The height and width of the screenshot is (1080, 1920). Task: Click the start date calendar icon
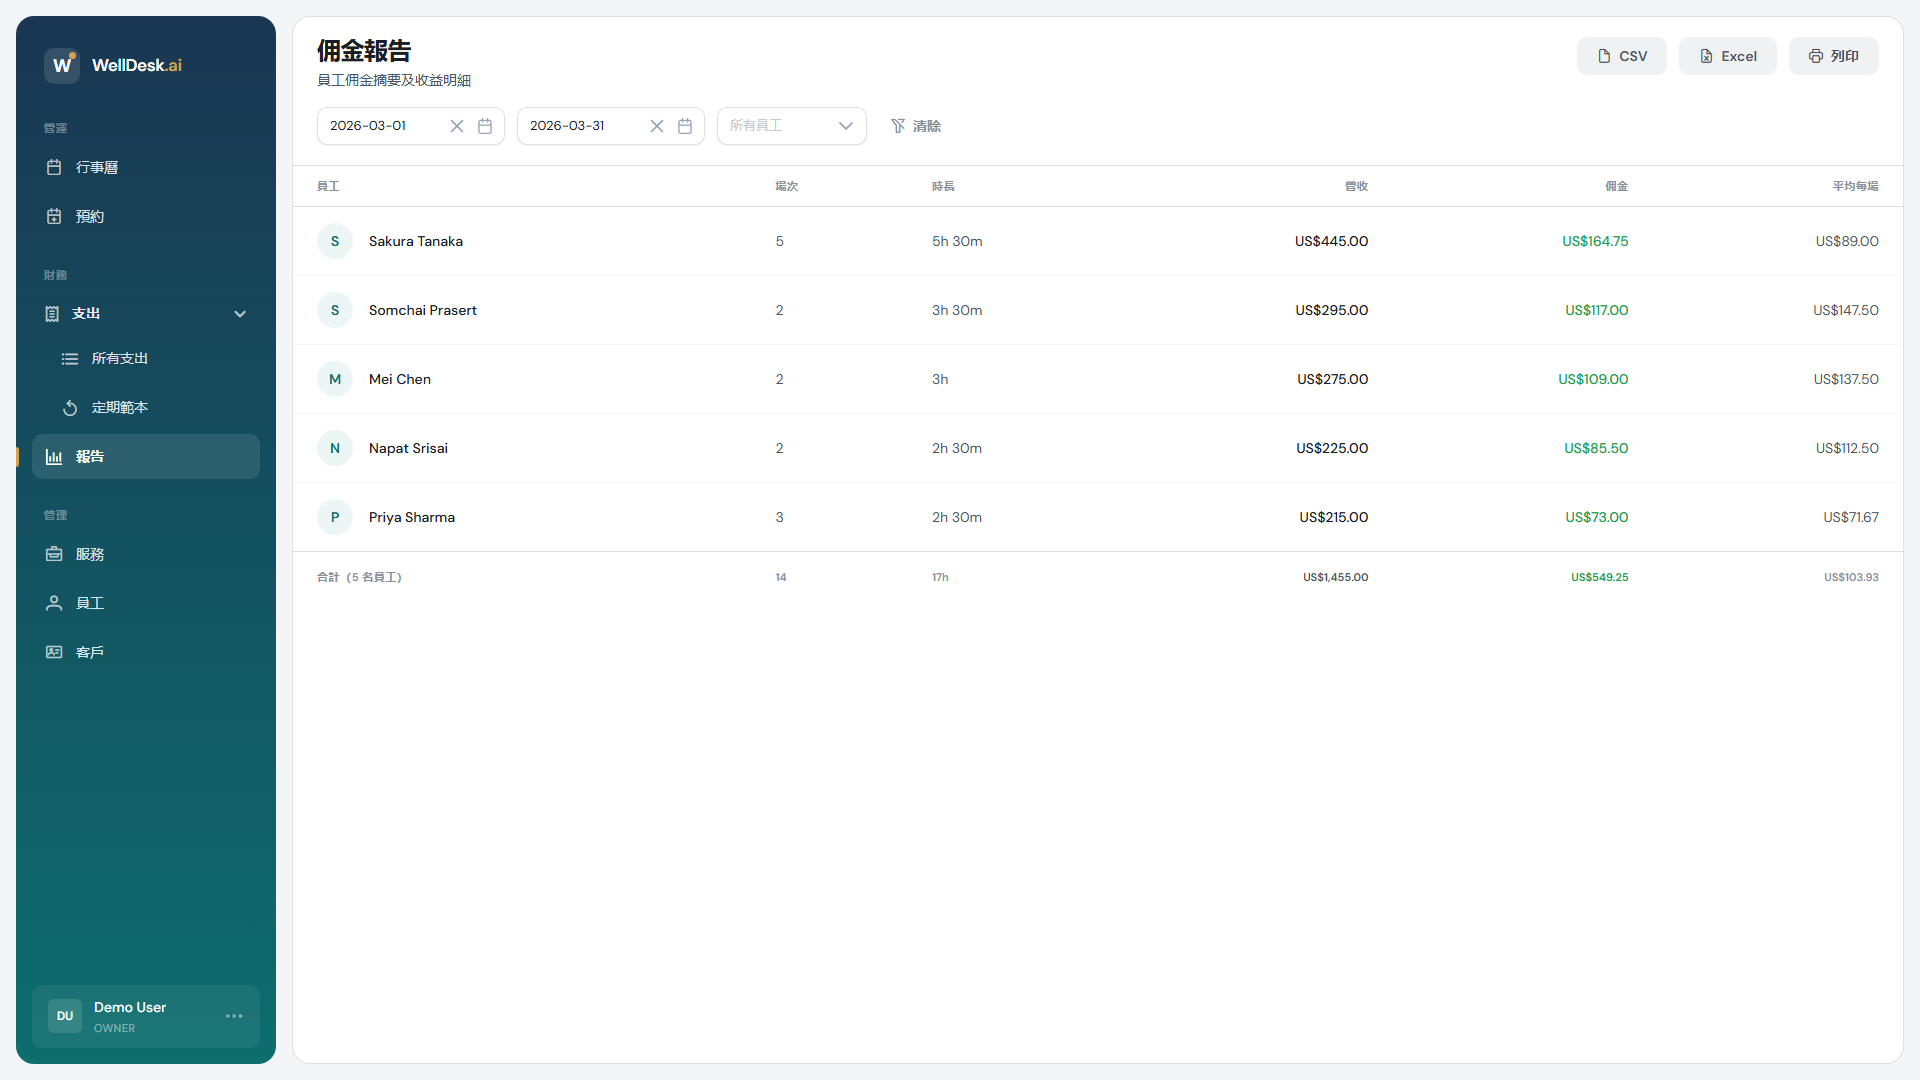point(485,126)
